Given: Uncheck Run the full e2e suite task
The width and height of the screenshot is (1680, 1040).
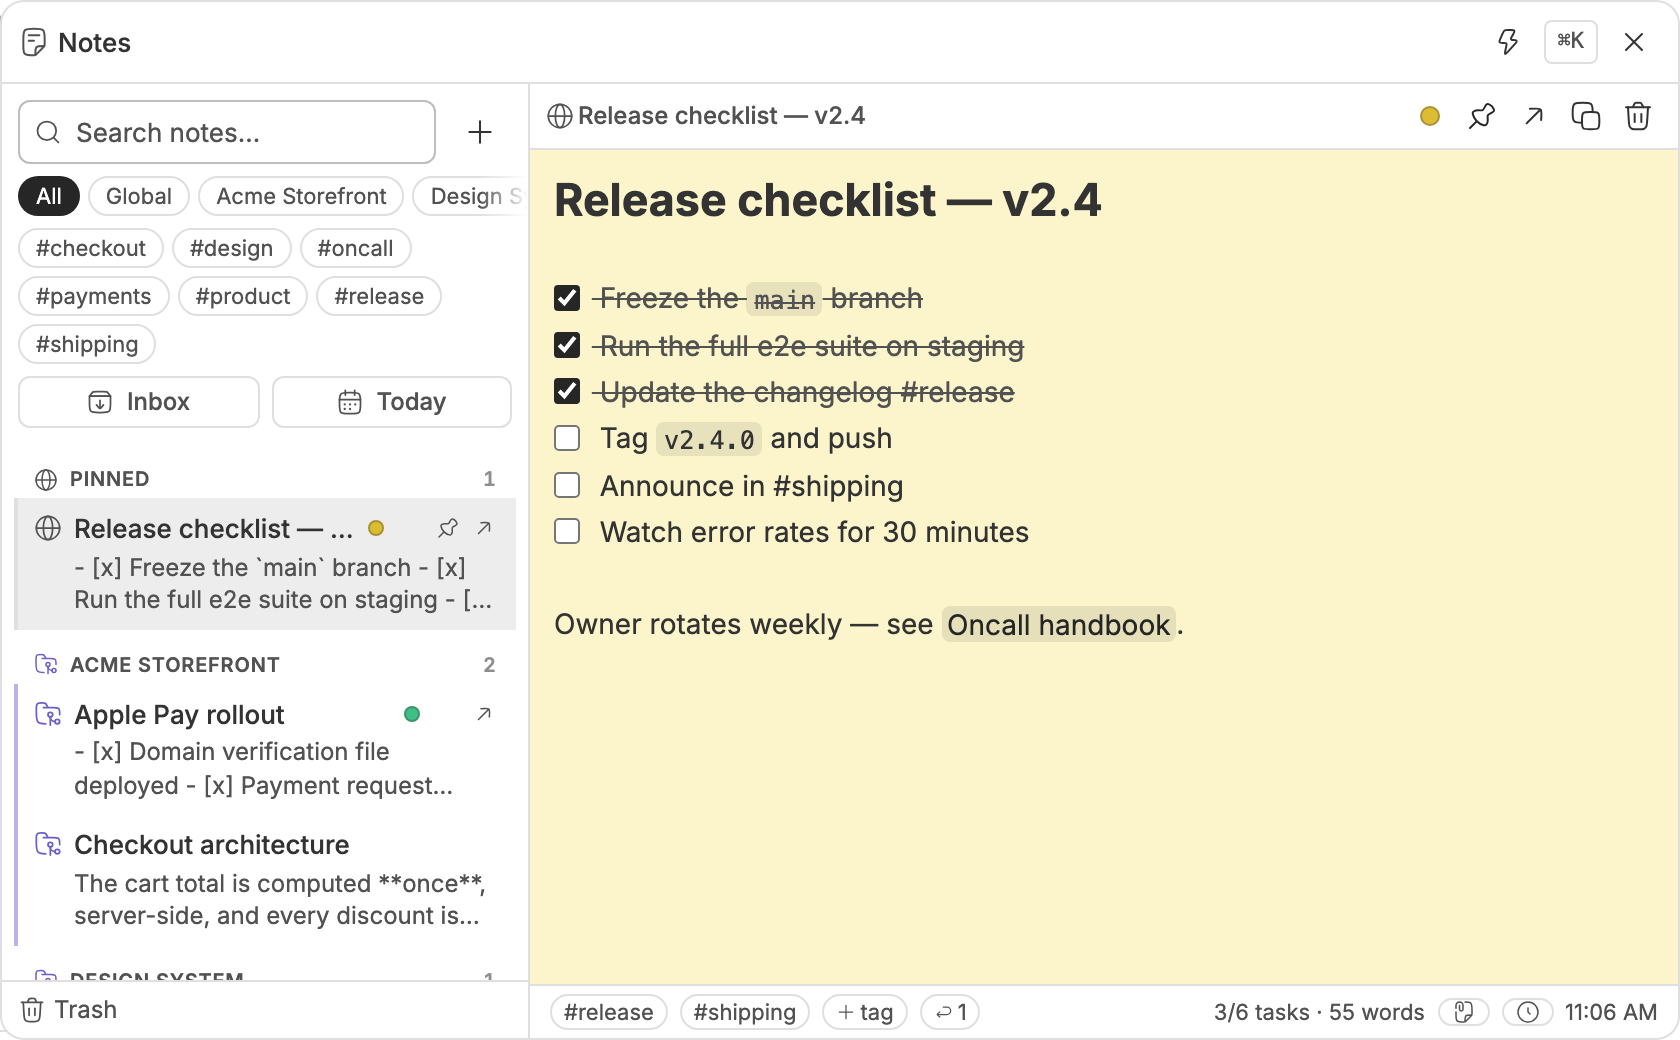Looking at the screenshot, I should pyautogui.click(x=567, y=345).
